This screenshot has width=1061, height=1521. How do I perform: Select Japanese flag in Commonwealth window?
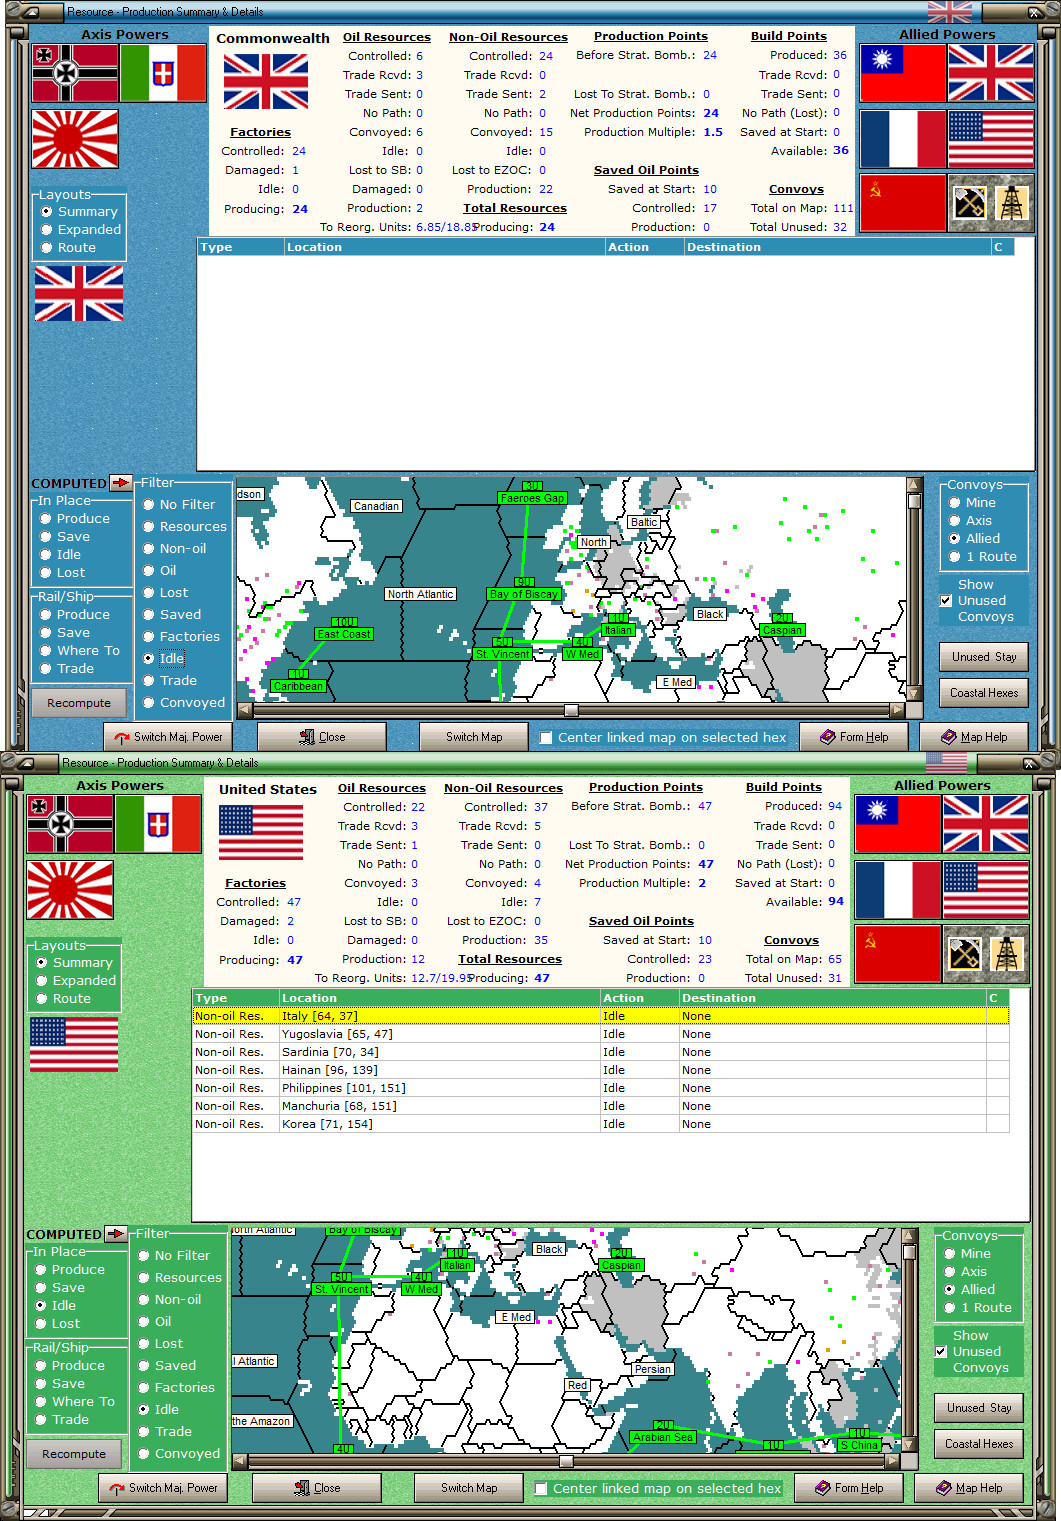point(75,139)
